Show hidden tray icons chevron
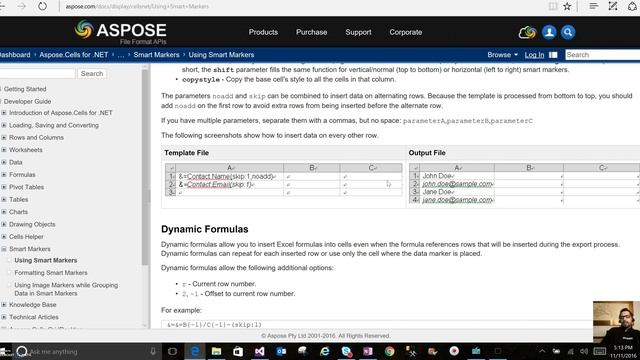The width and height of the screenshot is (640, 360). 542,351
